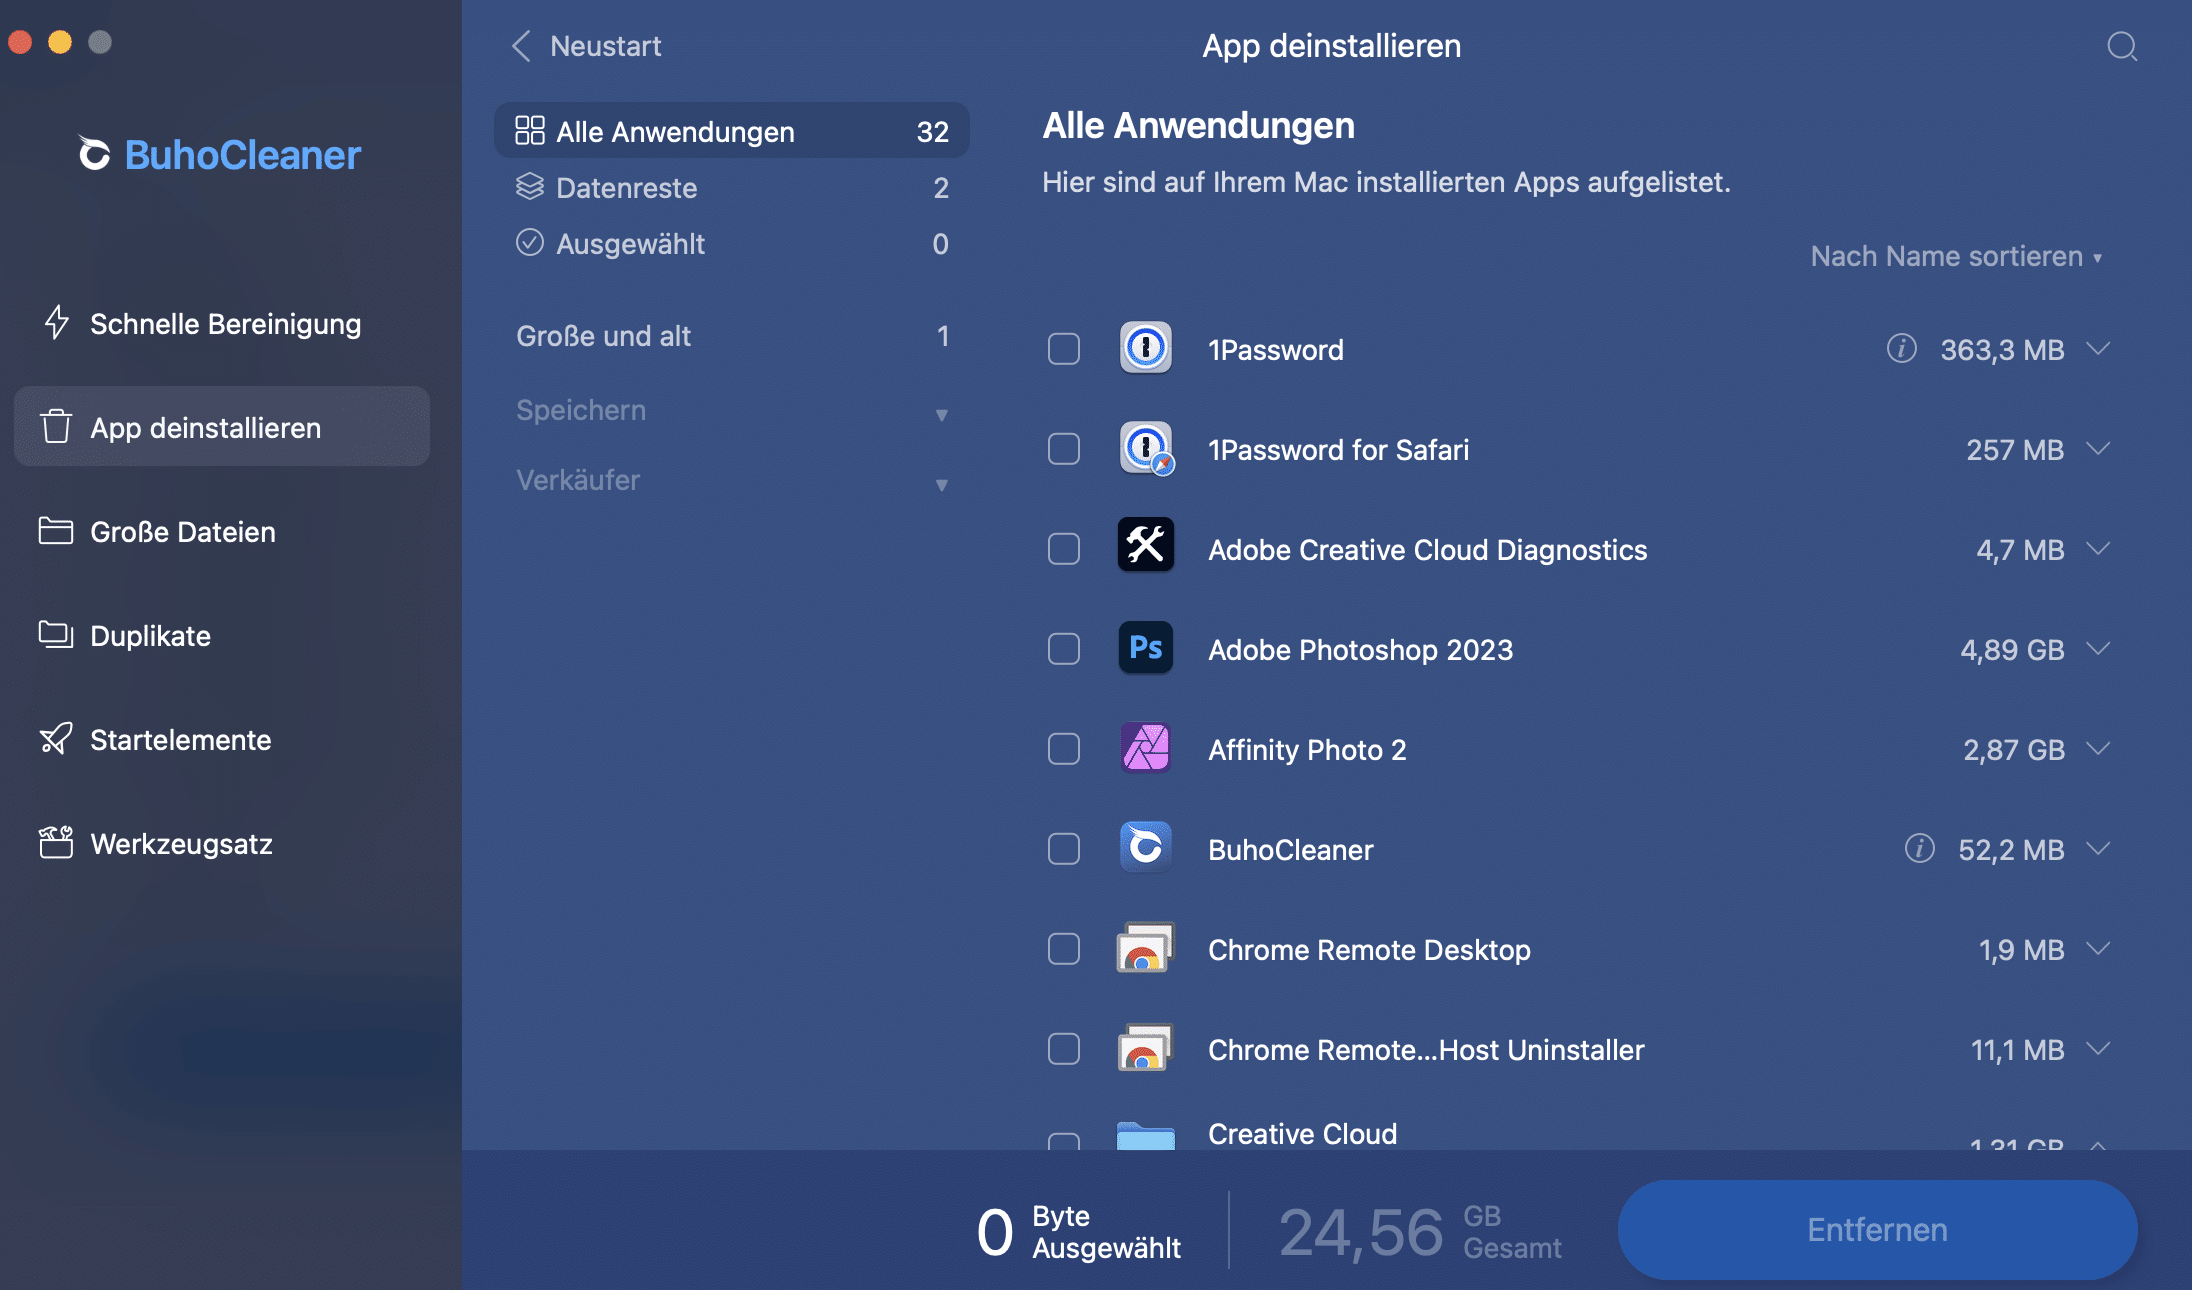Click the BuhoCleaner brand name text

(242, 155)
